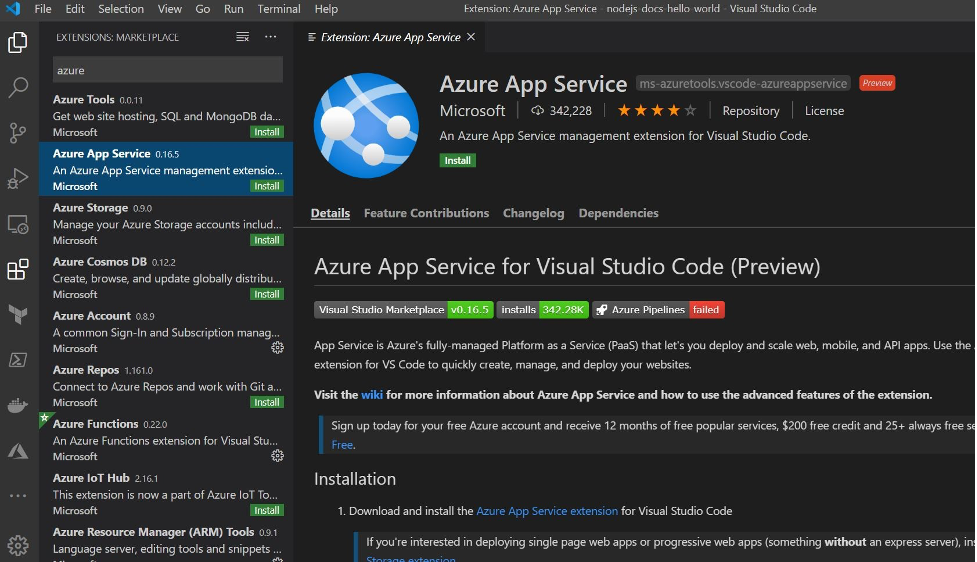Open the Selection menu
977x562 pixels.
(121, 9)
